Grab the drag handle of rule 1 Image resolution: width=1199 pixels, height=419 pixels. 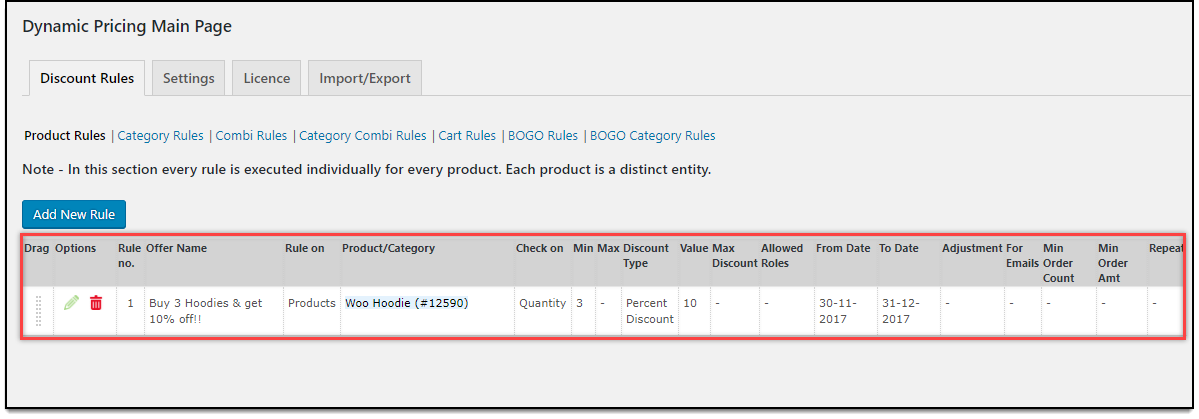(38, 310)
